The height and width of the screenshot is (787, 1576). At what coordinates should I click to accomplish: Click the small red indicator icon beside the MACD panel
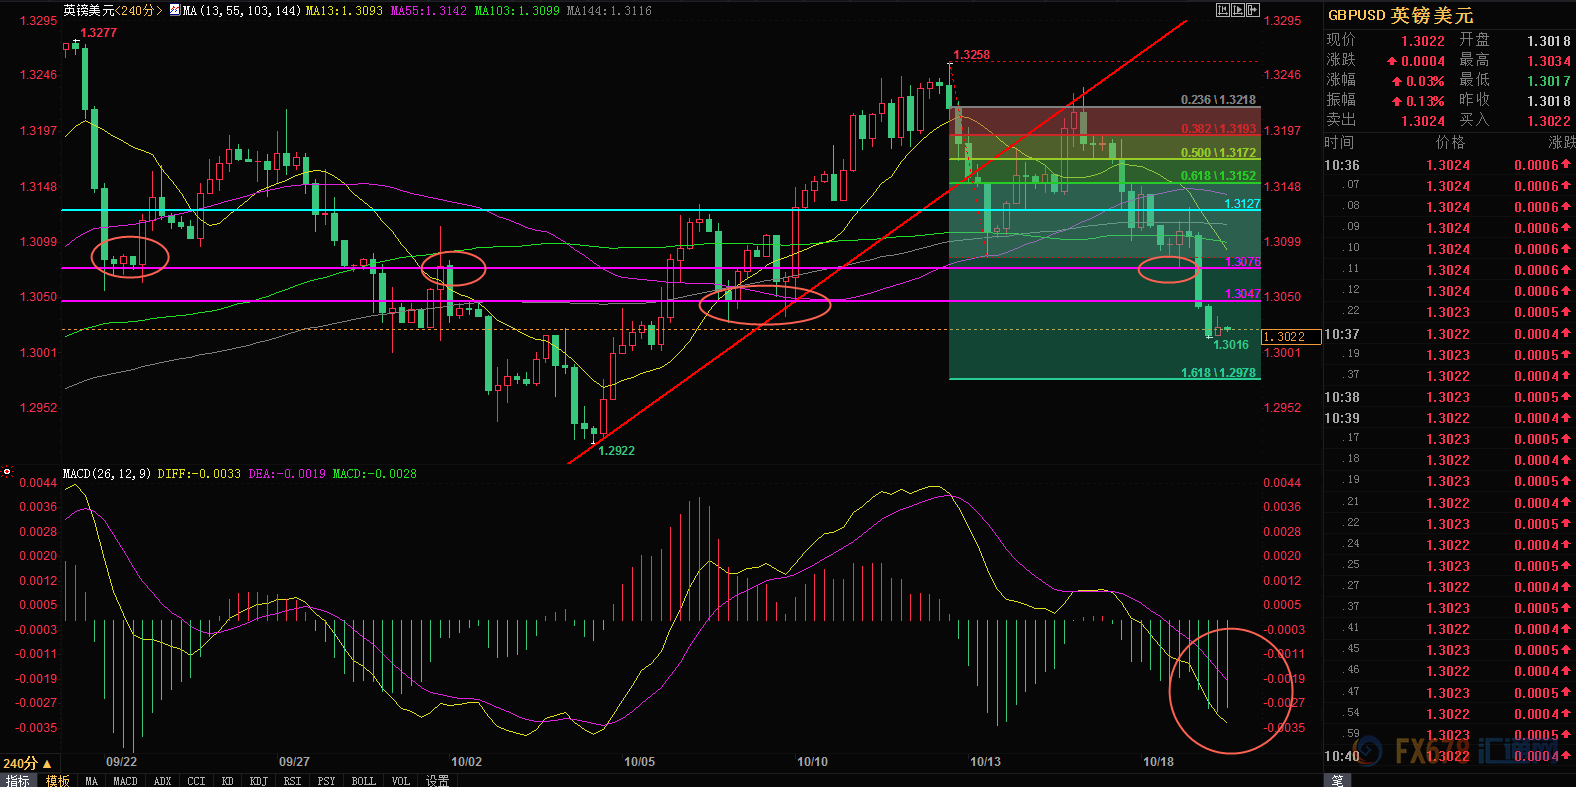click(7, 471)
